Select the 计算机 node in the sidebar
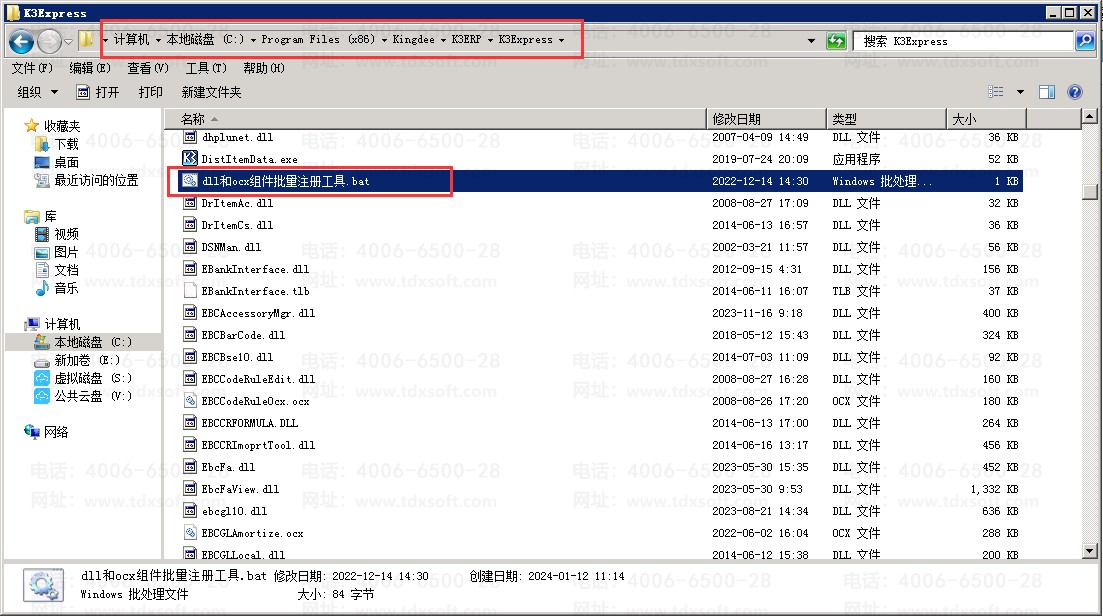This screenshot has height=616, width=1103. (62, 324)
